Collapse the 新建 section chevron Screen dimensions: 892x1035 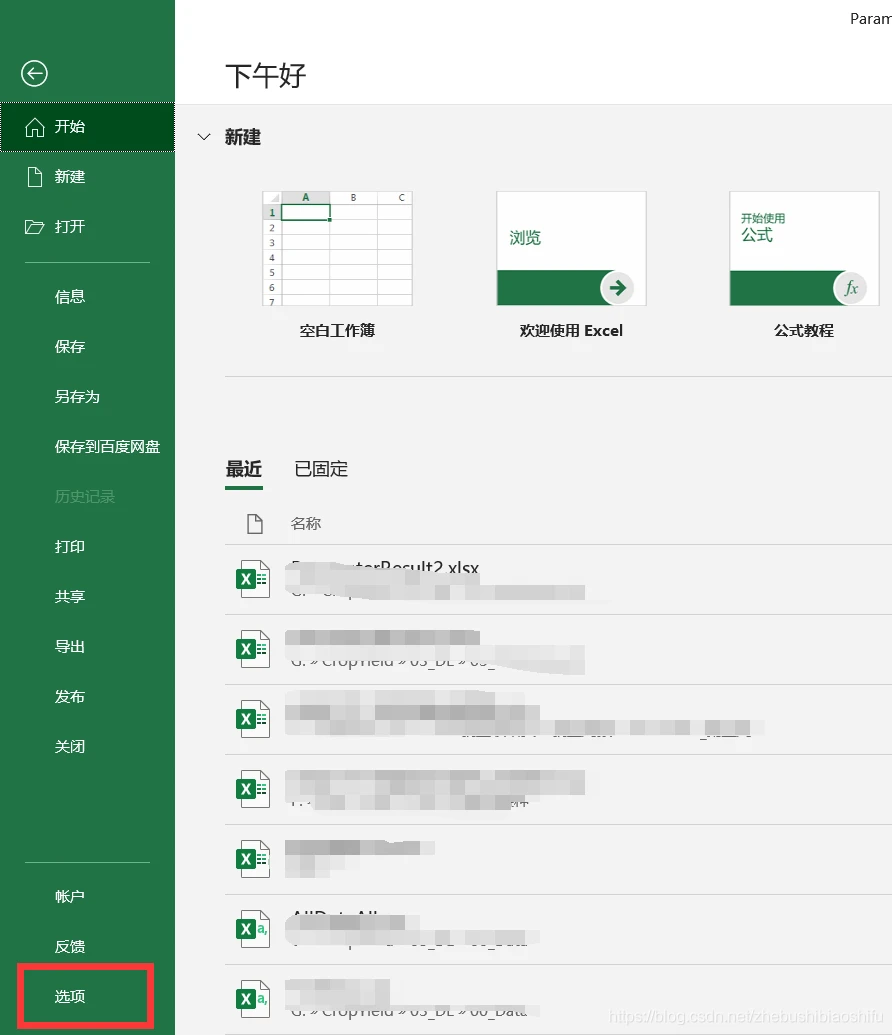click(204, 137)
